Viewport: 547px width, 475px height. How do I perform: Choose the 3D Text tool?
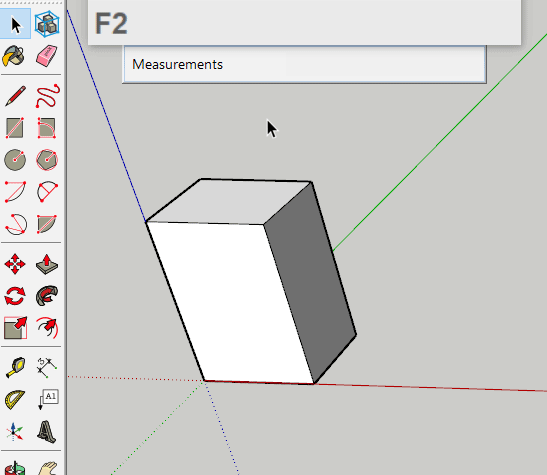[x=47, y=432]
